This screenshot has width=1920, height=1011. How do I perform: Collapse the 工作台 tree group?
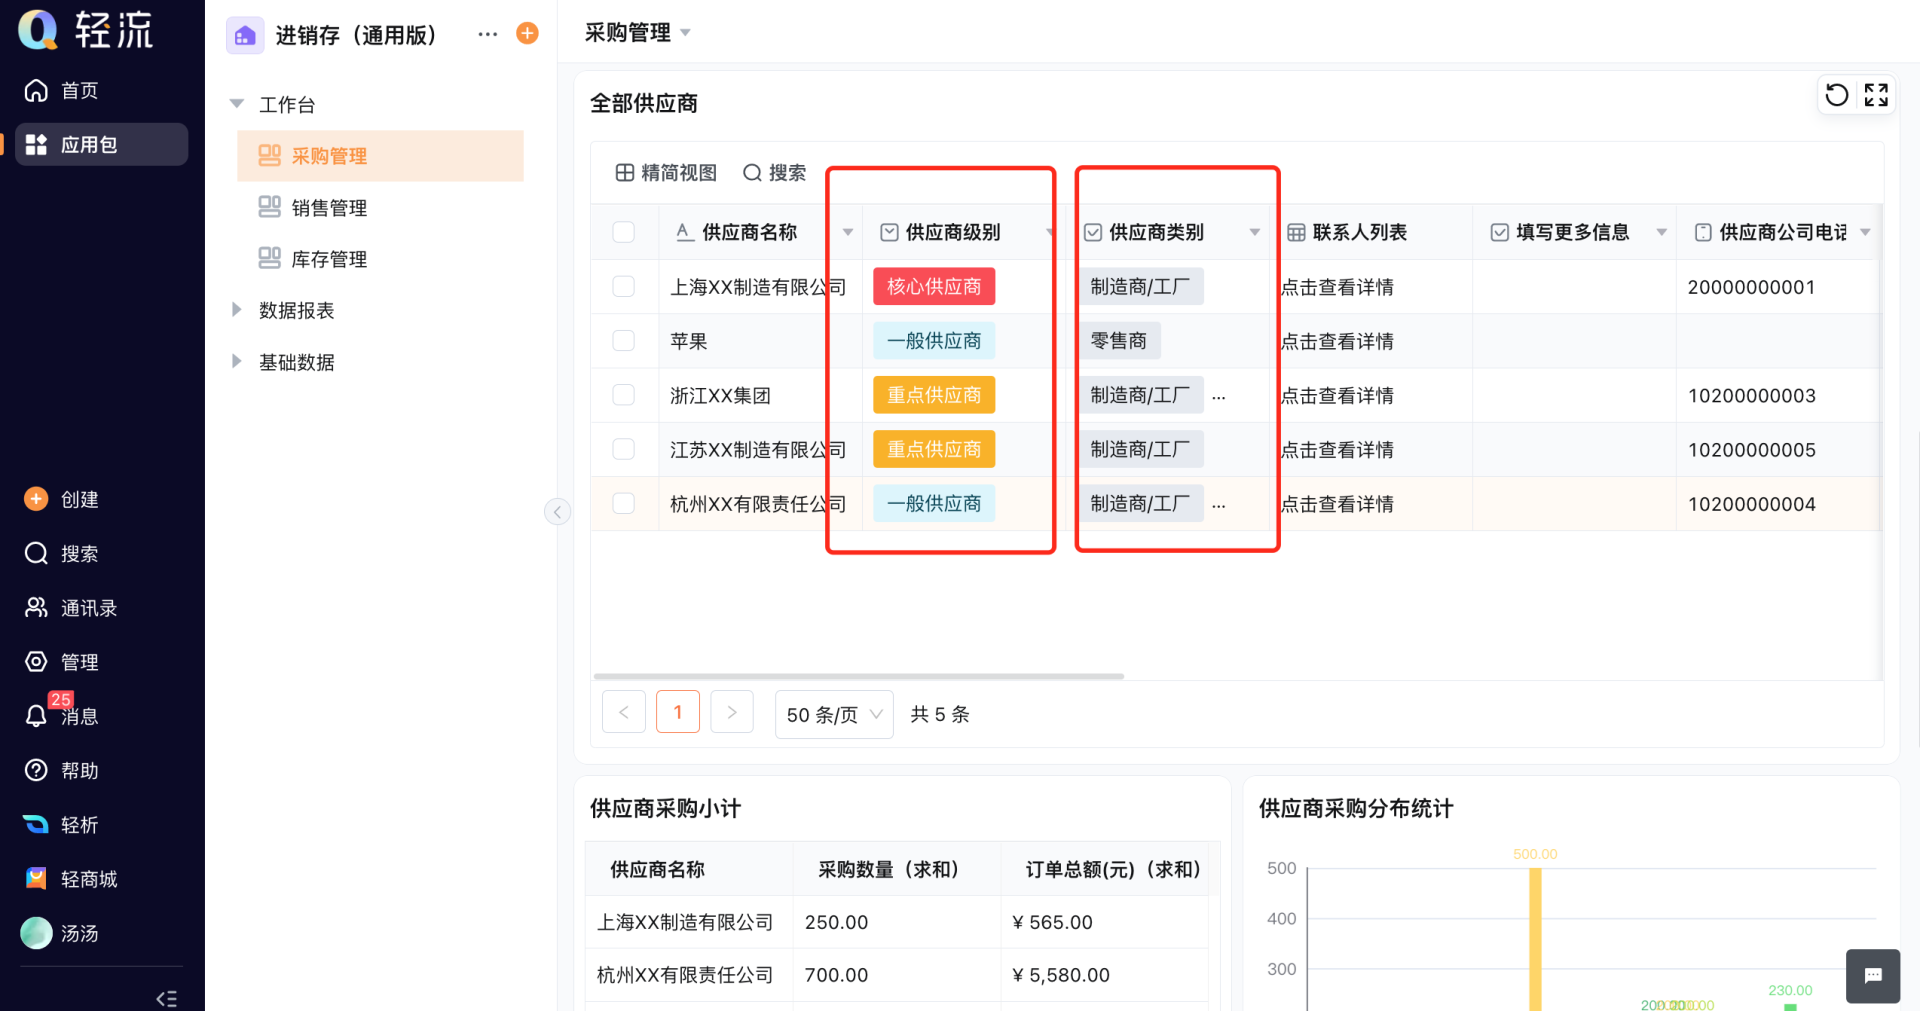pos(237,104)
